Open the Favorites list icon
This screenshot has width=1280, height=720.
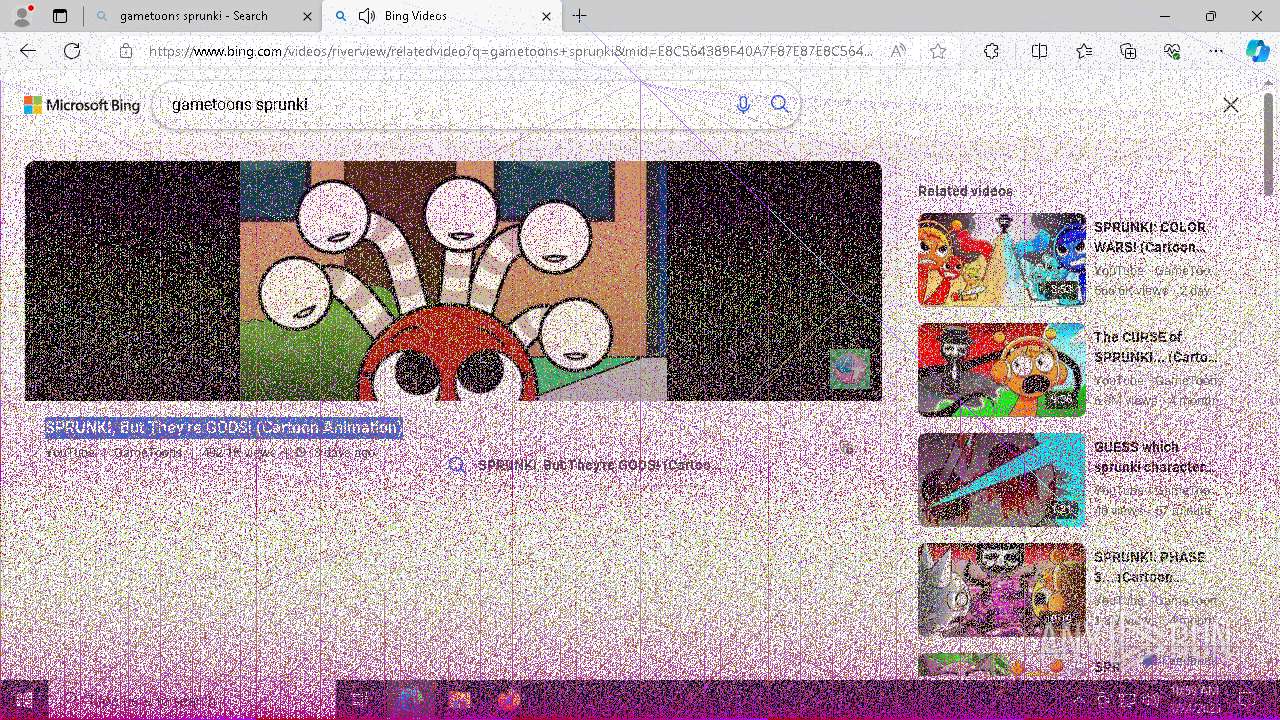pyautogui.click(x=1084, y=51)
